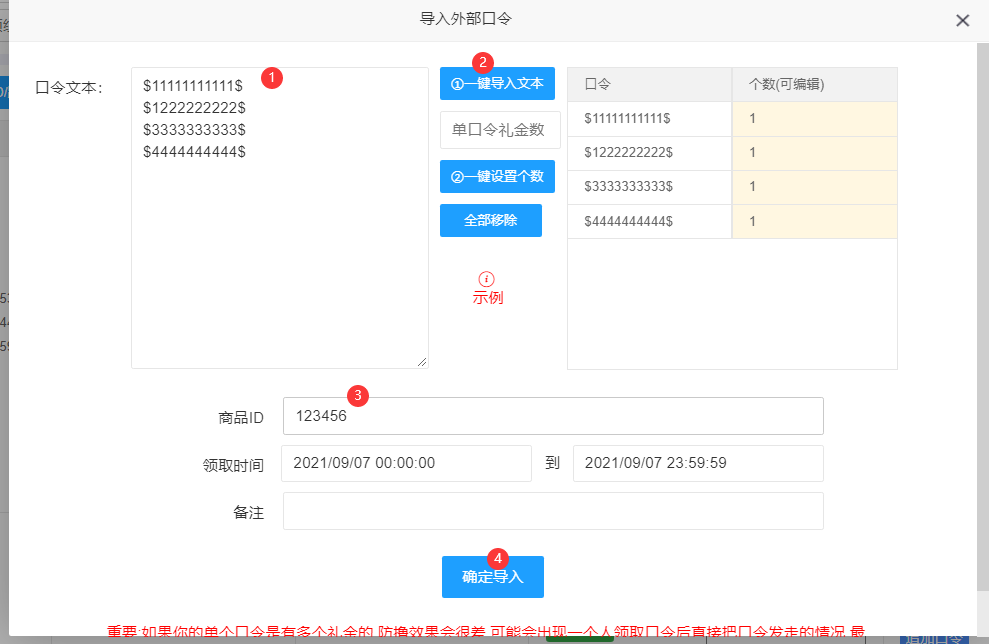
Task: Click the 个数(可编辑) column header
Action: tap(814, 85)
